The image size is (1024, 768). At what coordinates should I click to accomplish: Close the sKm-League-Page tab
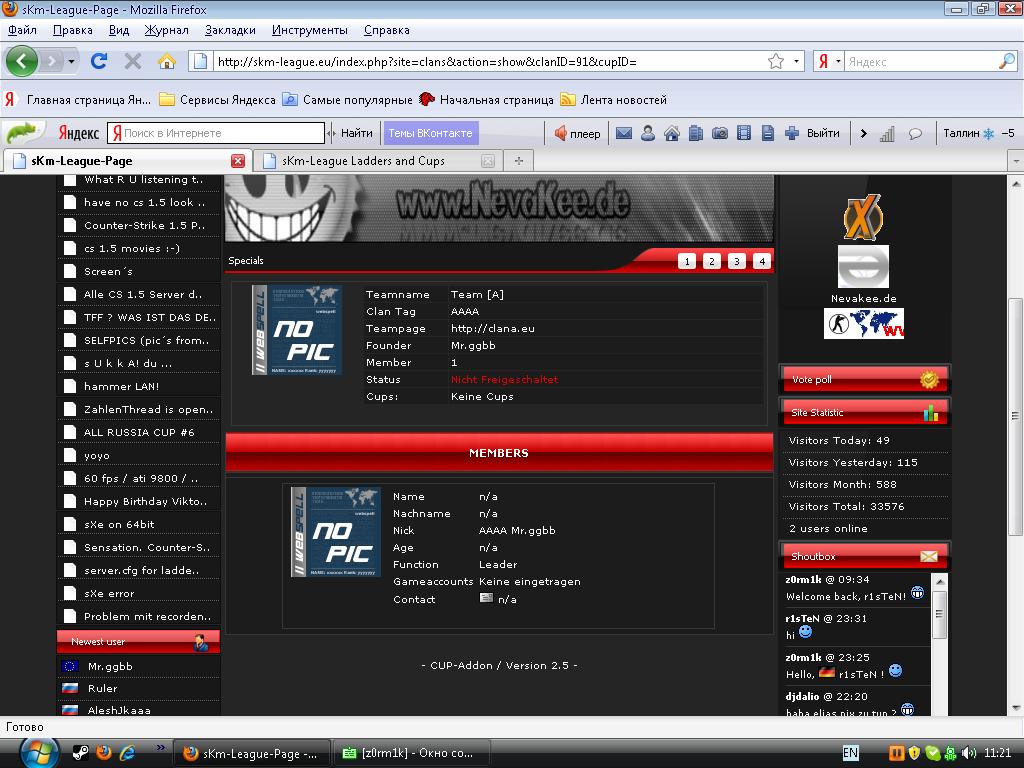pos(238,161)
